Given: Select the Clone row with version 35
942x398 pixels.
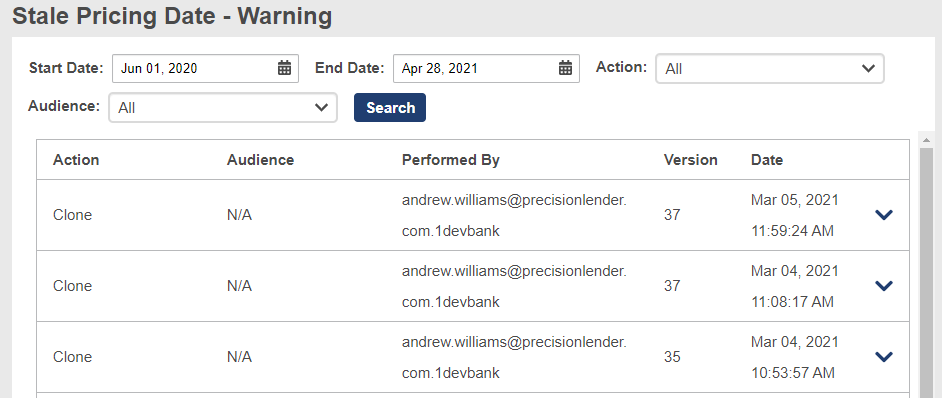Looking at the screenshot, I should 473,357.
